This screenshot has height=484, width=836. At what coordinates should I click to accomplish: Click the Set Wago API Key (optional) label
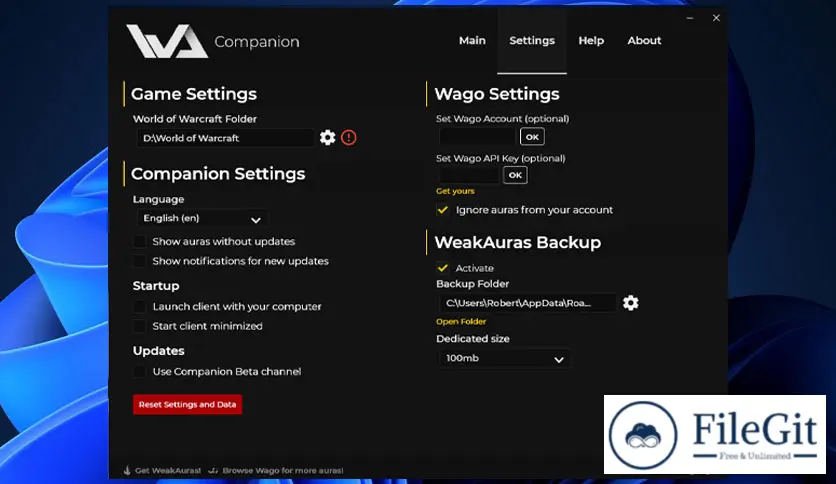(x=501, y=158)
